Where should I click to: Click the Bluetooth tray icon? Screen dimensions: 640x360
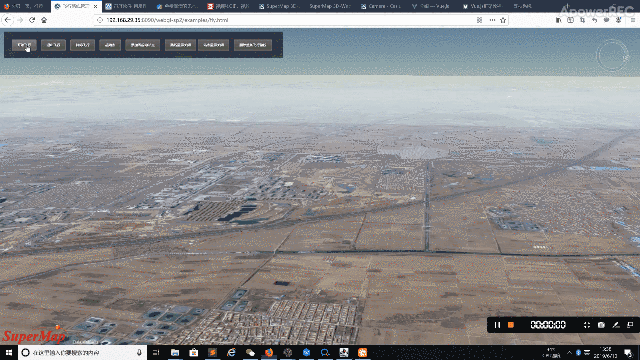click(578, 352)
